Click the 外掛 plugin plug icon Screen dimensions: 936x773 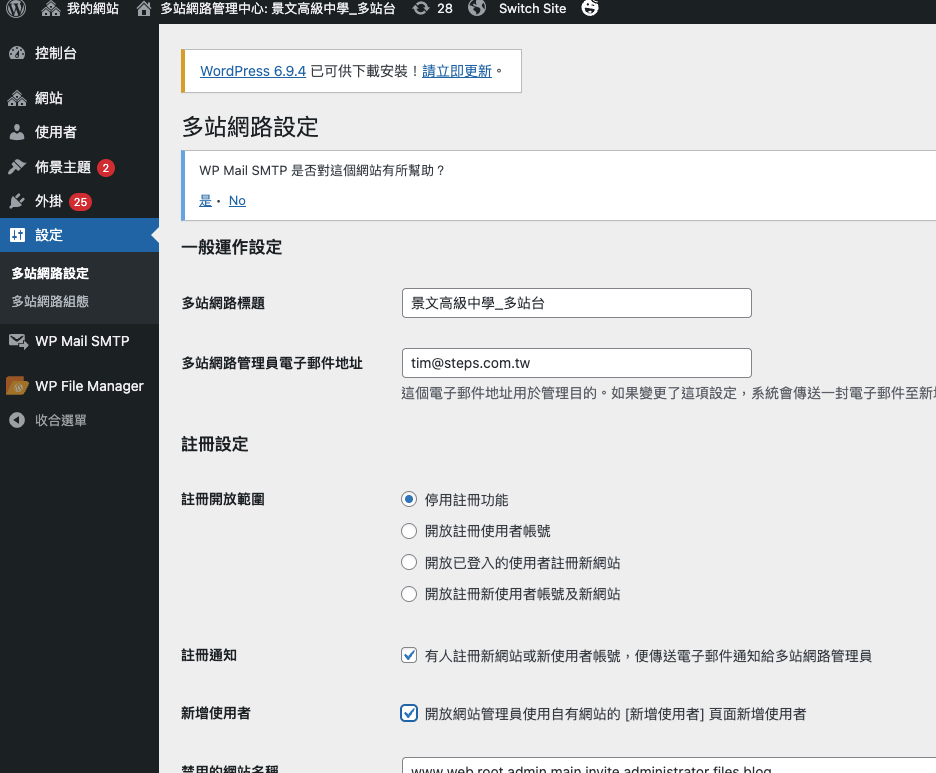[x=17, y=201]
